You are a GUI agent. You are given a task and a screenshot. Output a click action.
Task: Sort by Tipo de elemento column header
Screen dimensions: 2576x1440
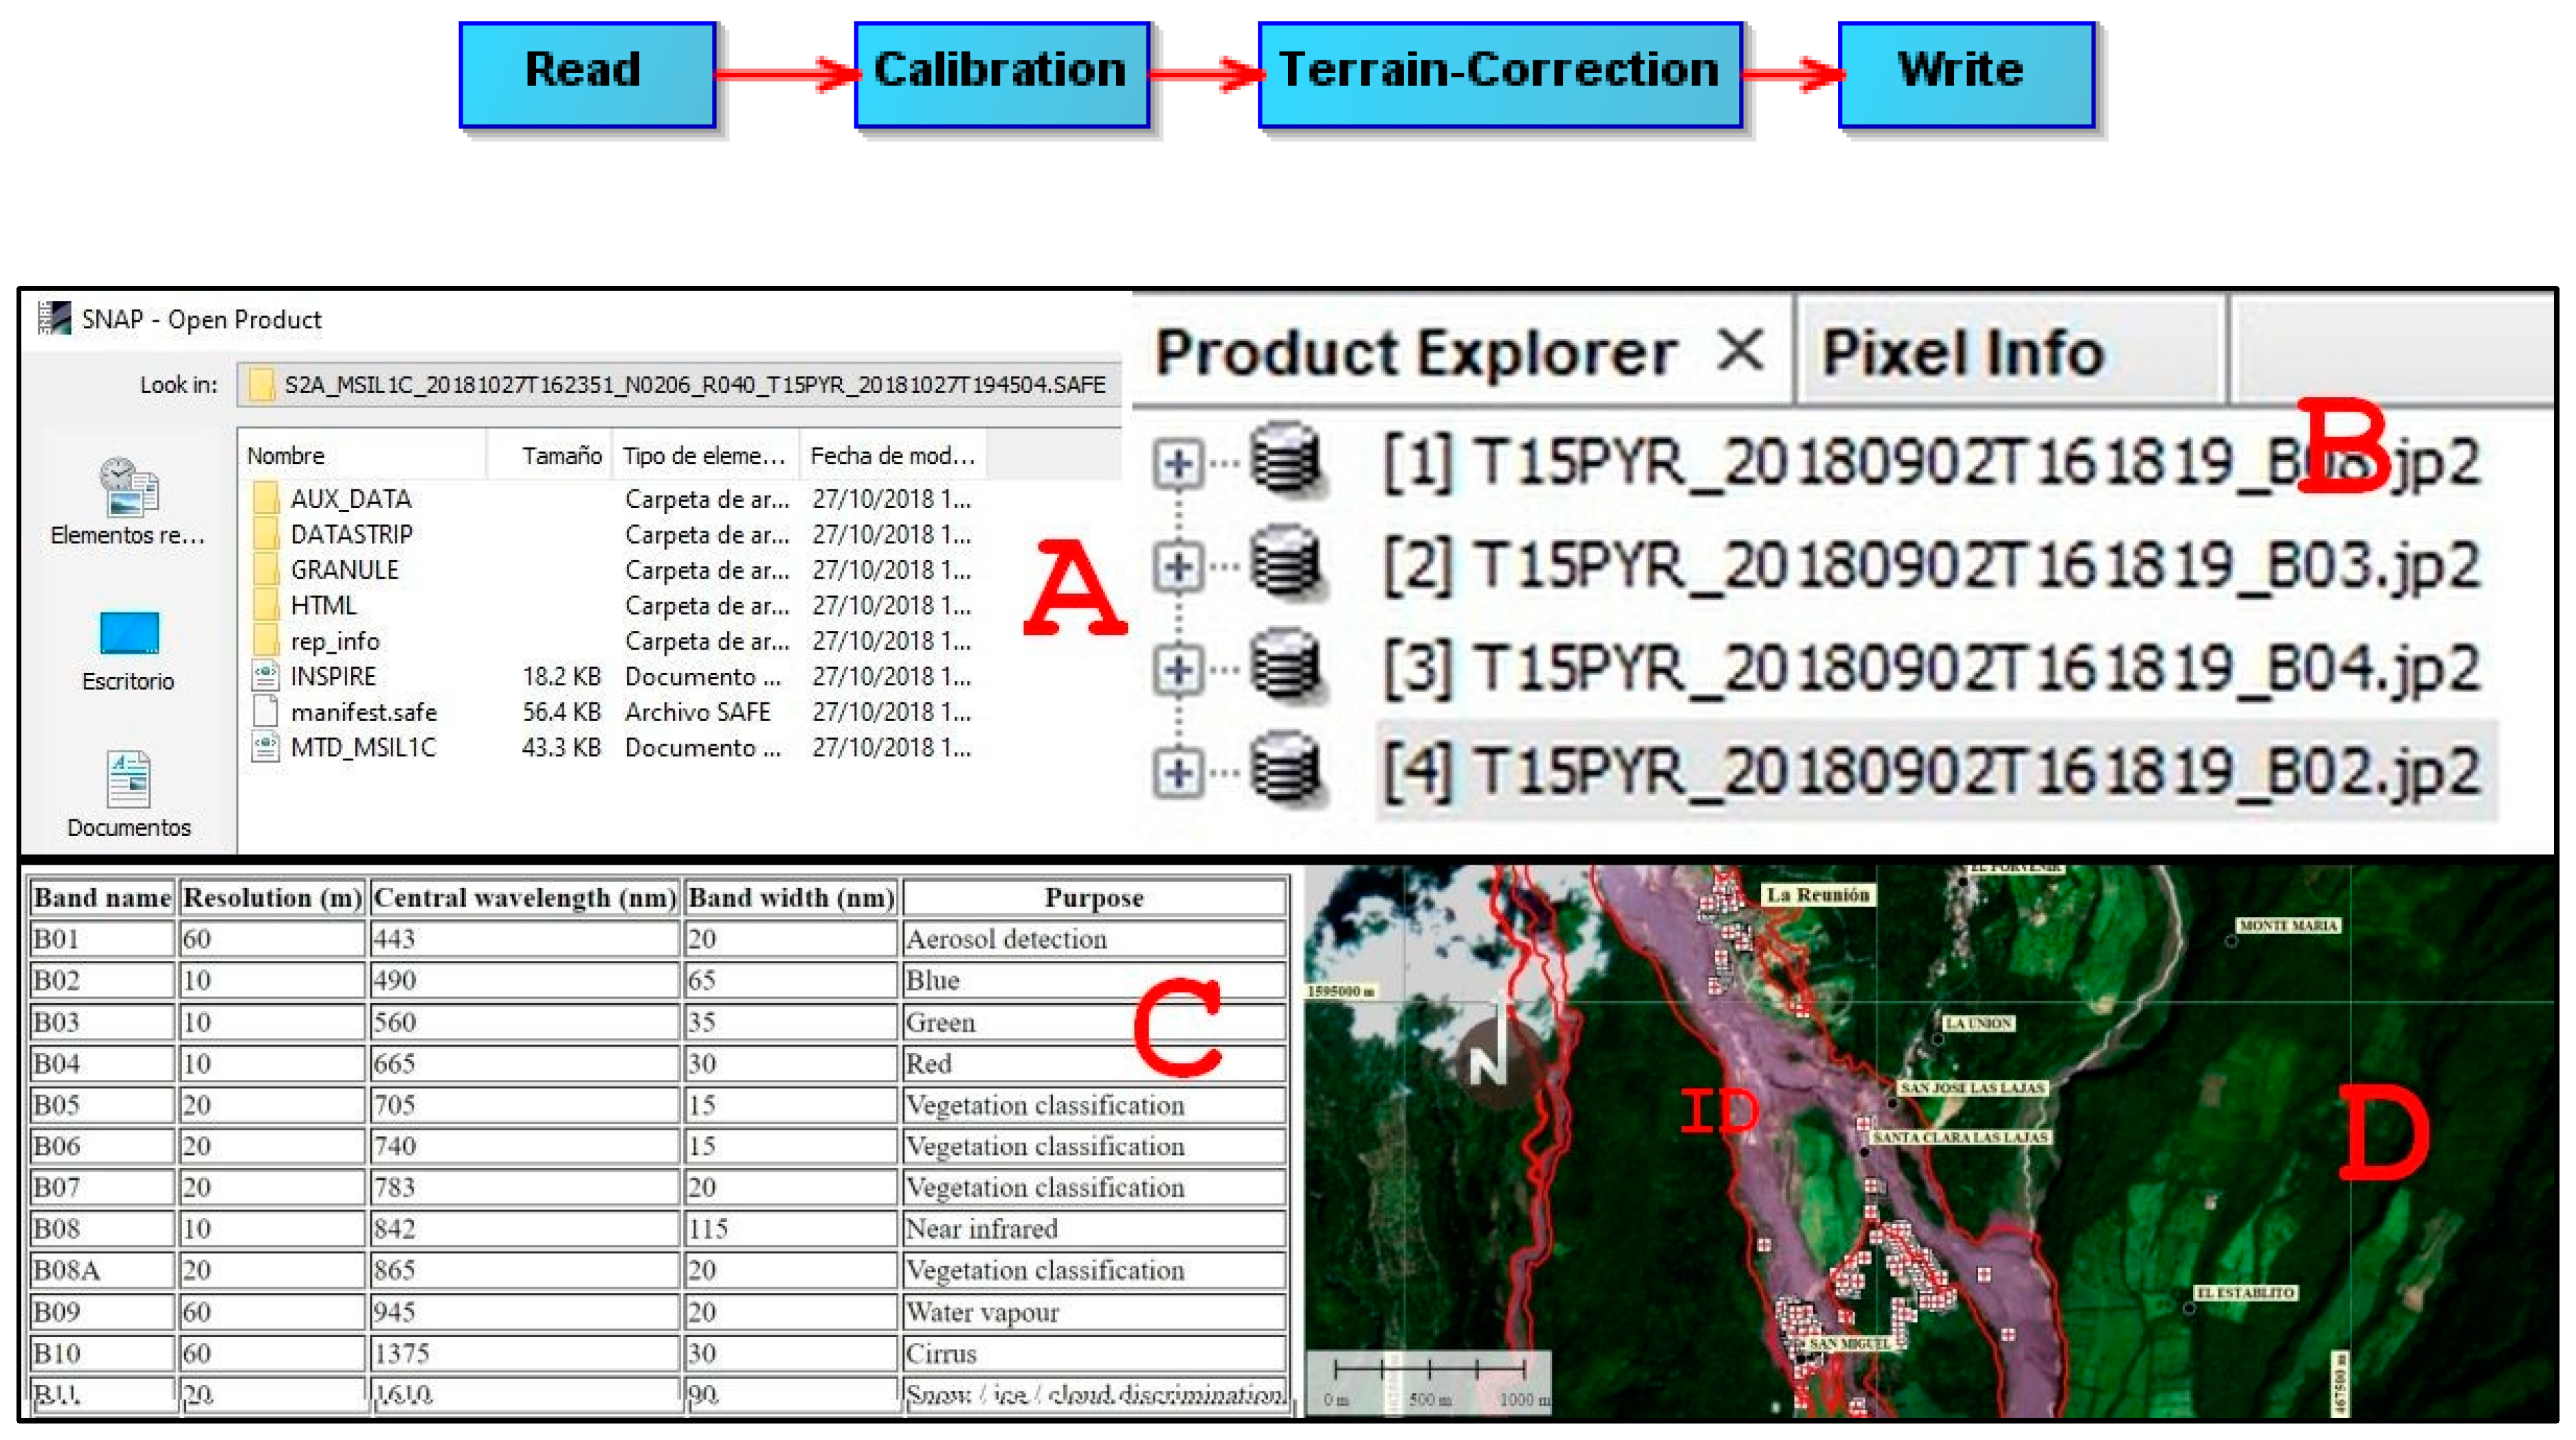point(706,455)
